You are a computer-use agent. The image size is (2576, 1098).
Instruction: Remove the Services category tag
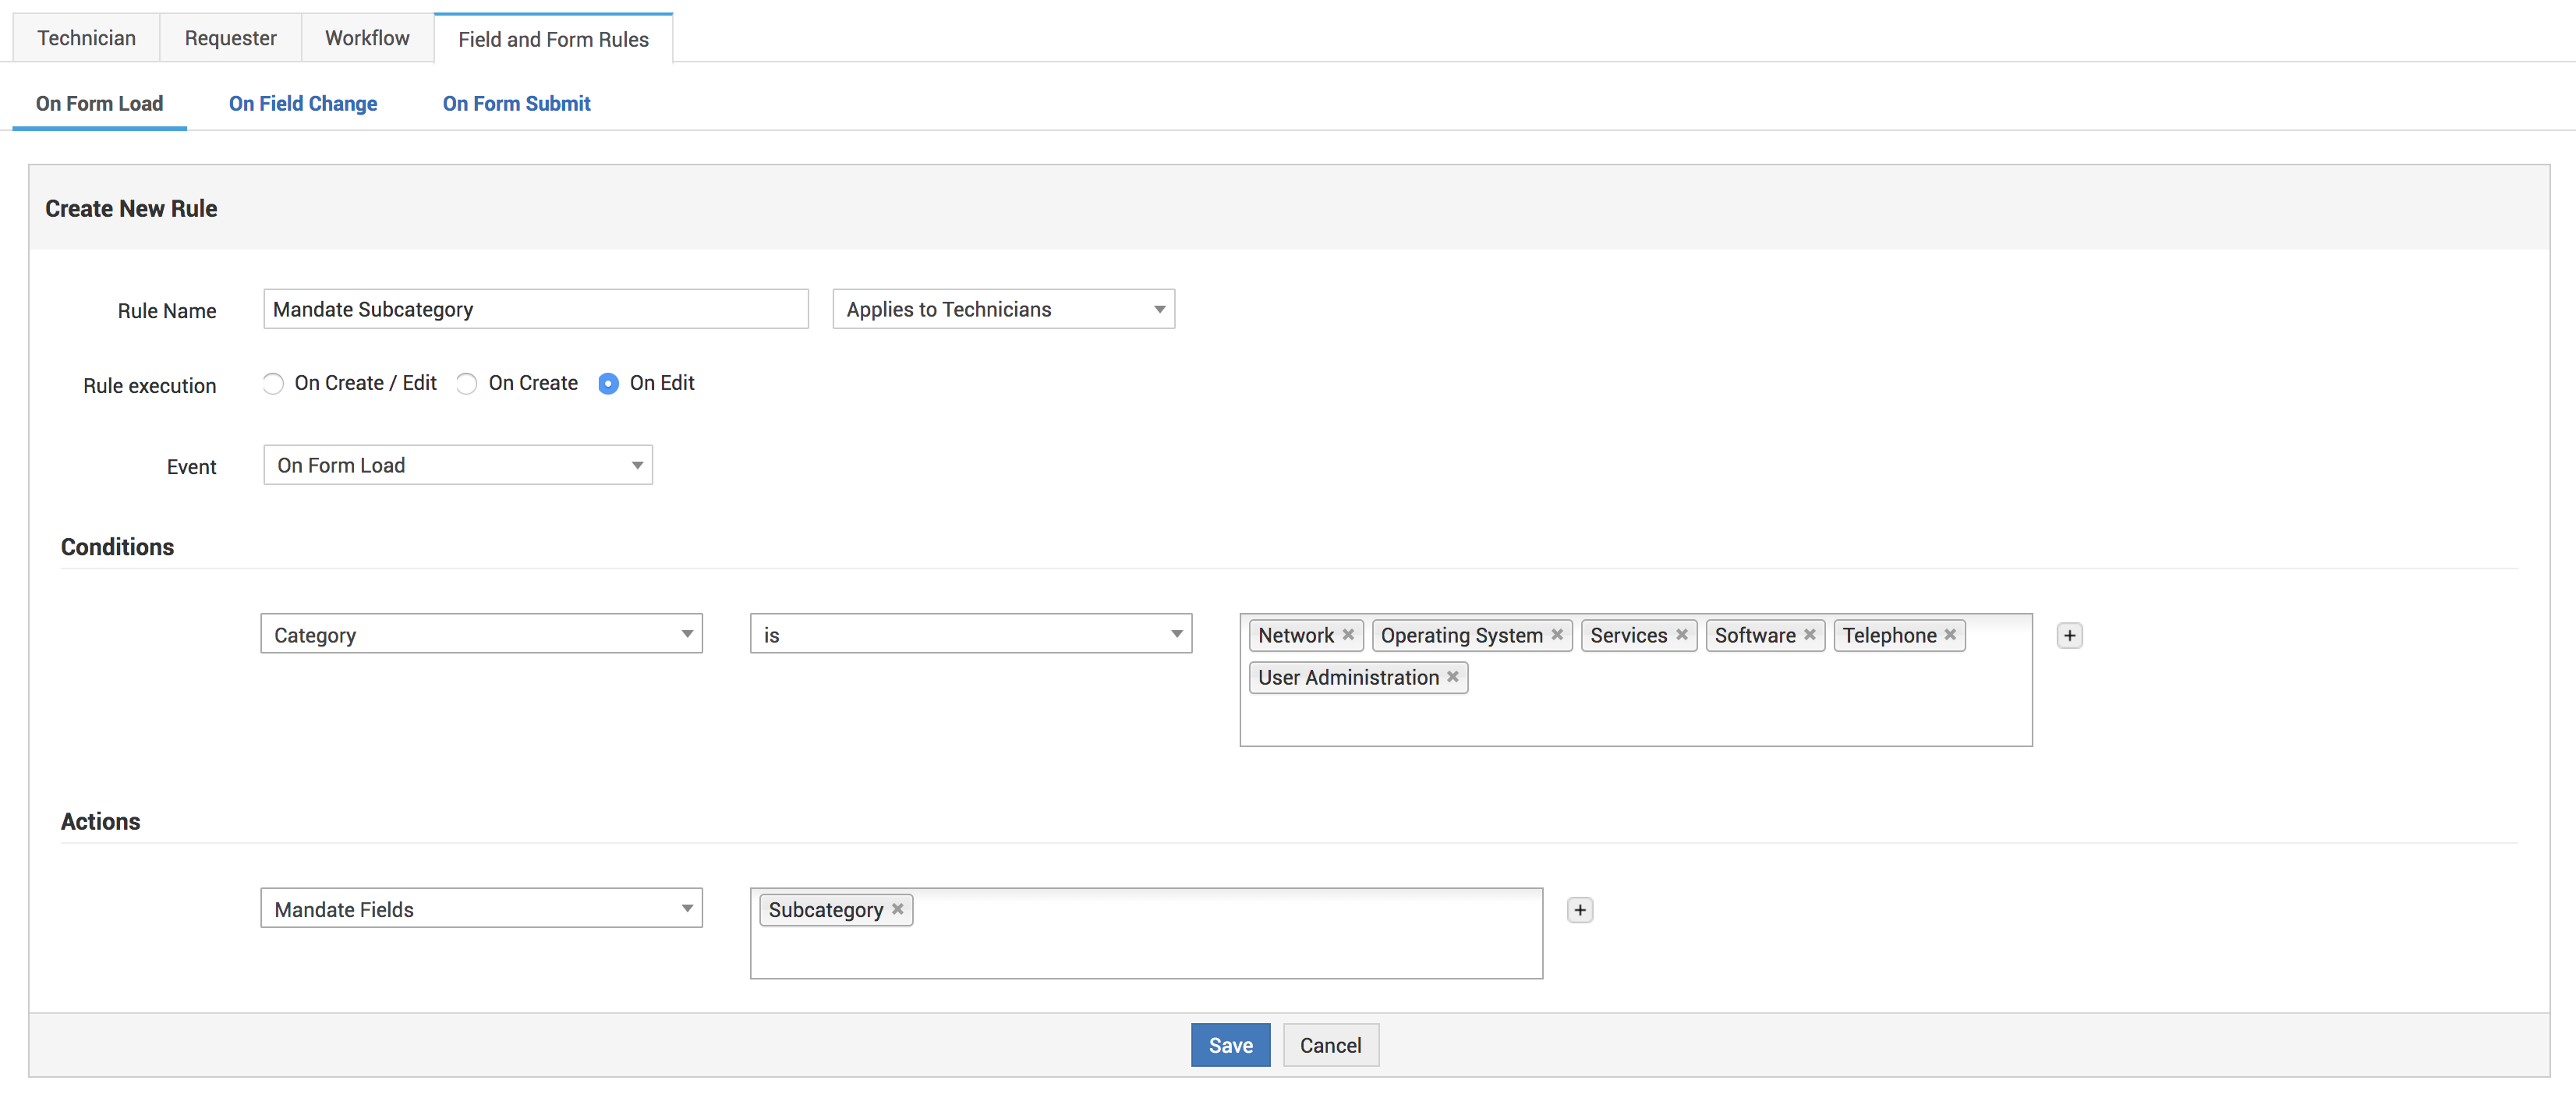(1682, 635)
